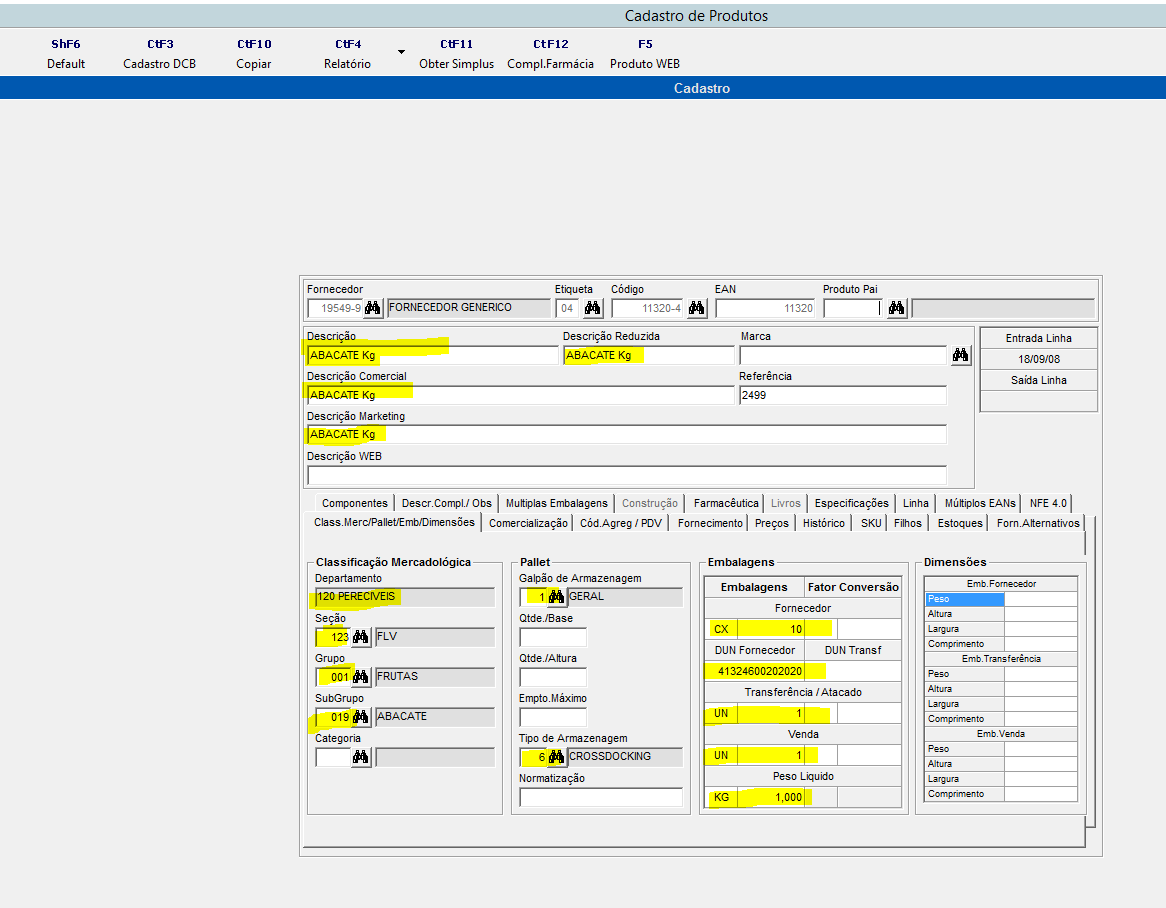
Task: Open the Etiqueta lookup binoculars
Action: (x=593, y=308)
